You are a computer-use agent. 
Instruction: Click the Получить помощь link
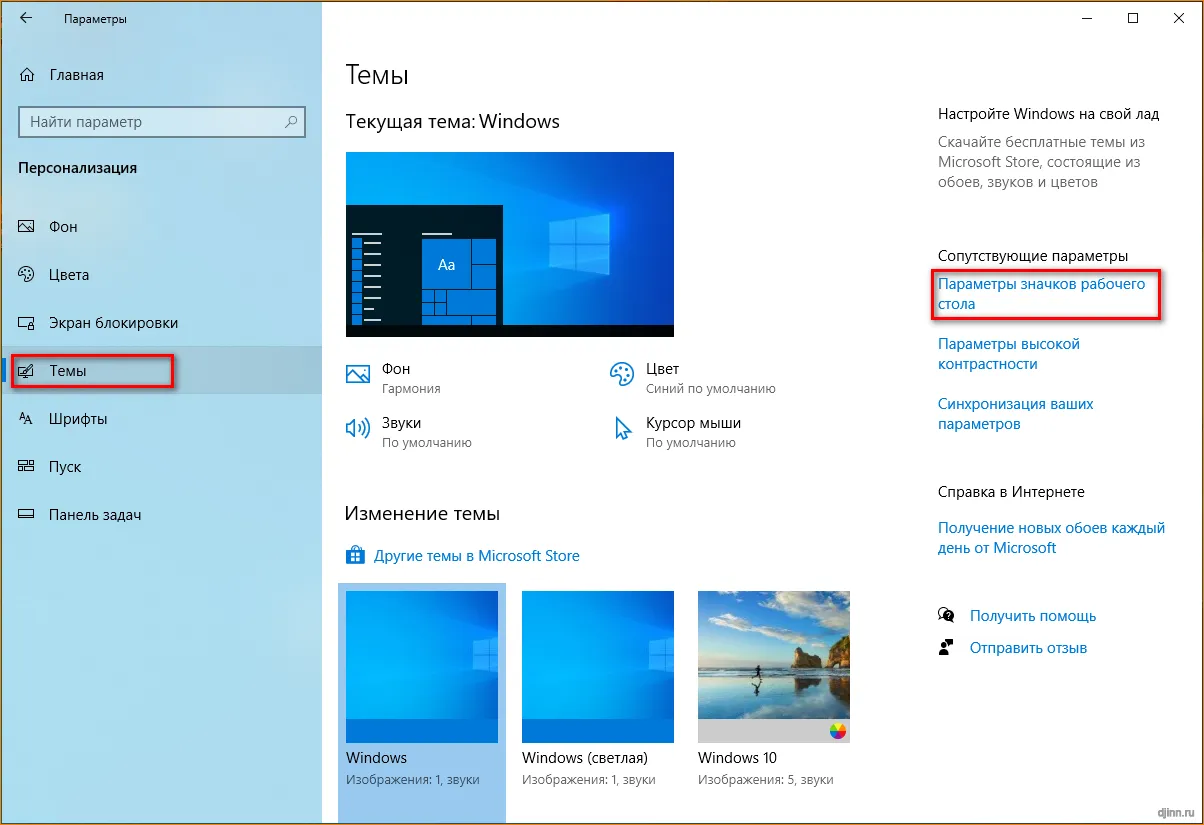[1033, 616]
